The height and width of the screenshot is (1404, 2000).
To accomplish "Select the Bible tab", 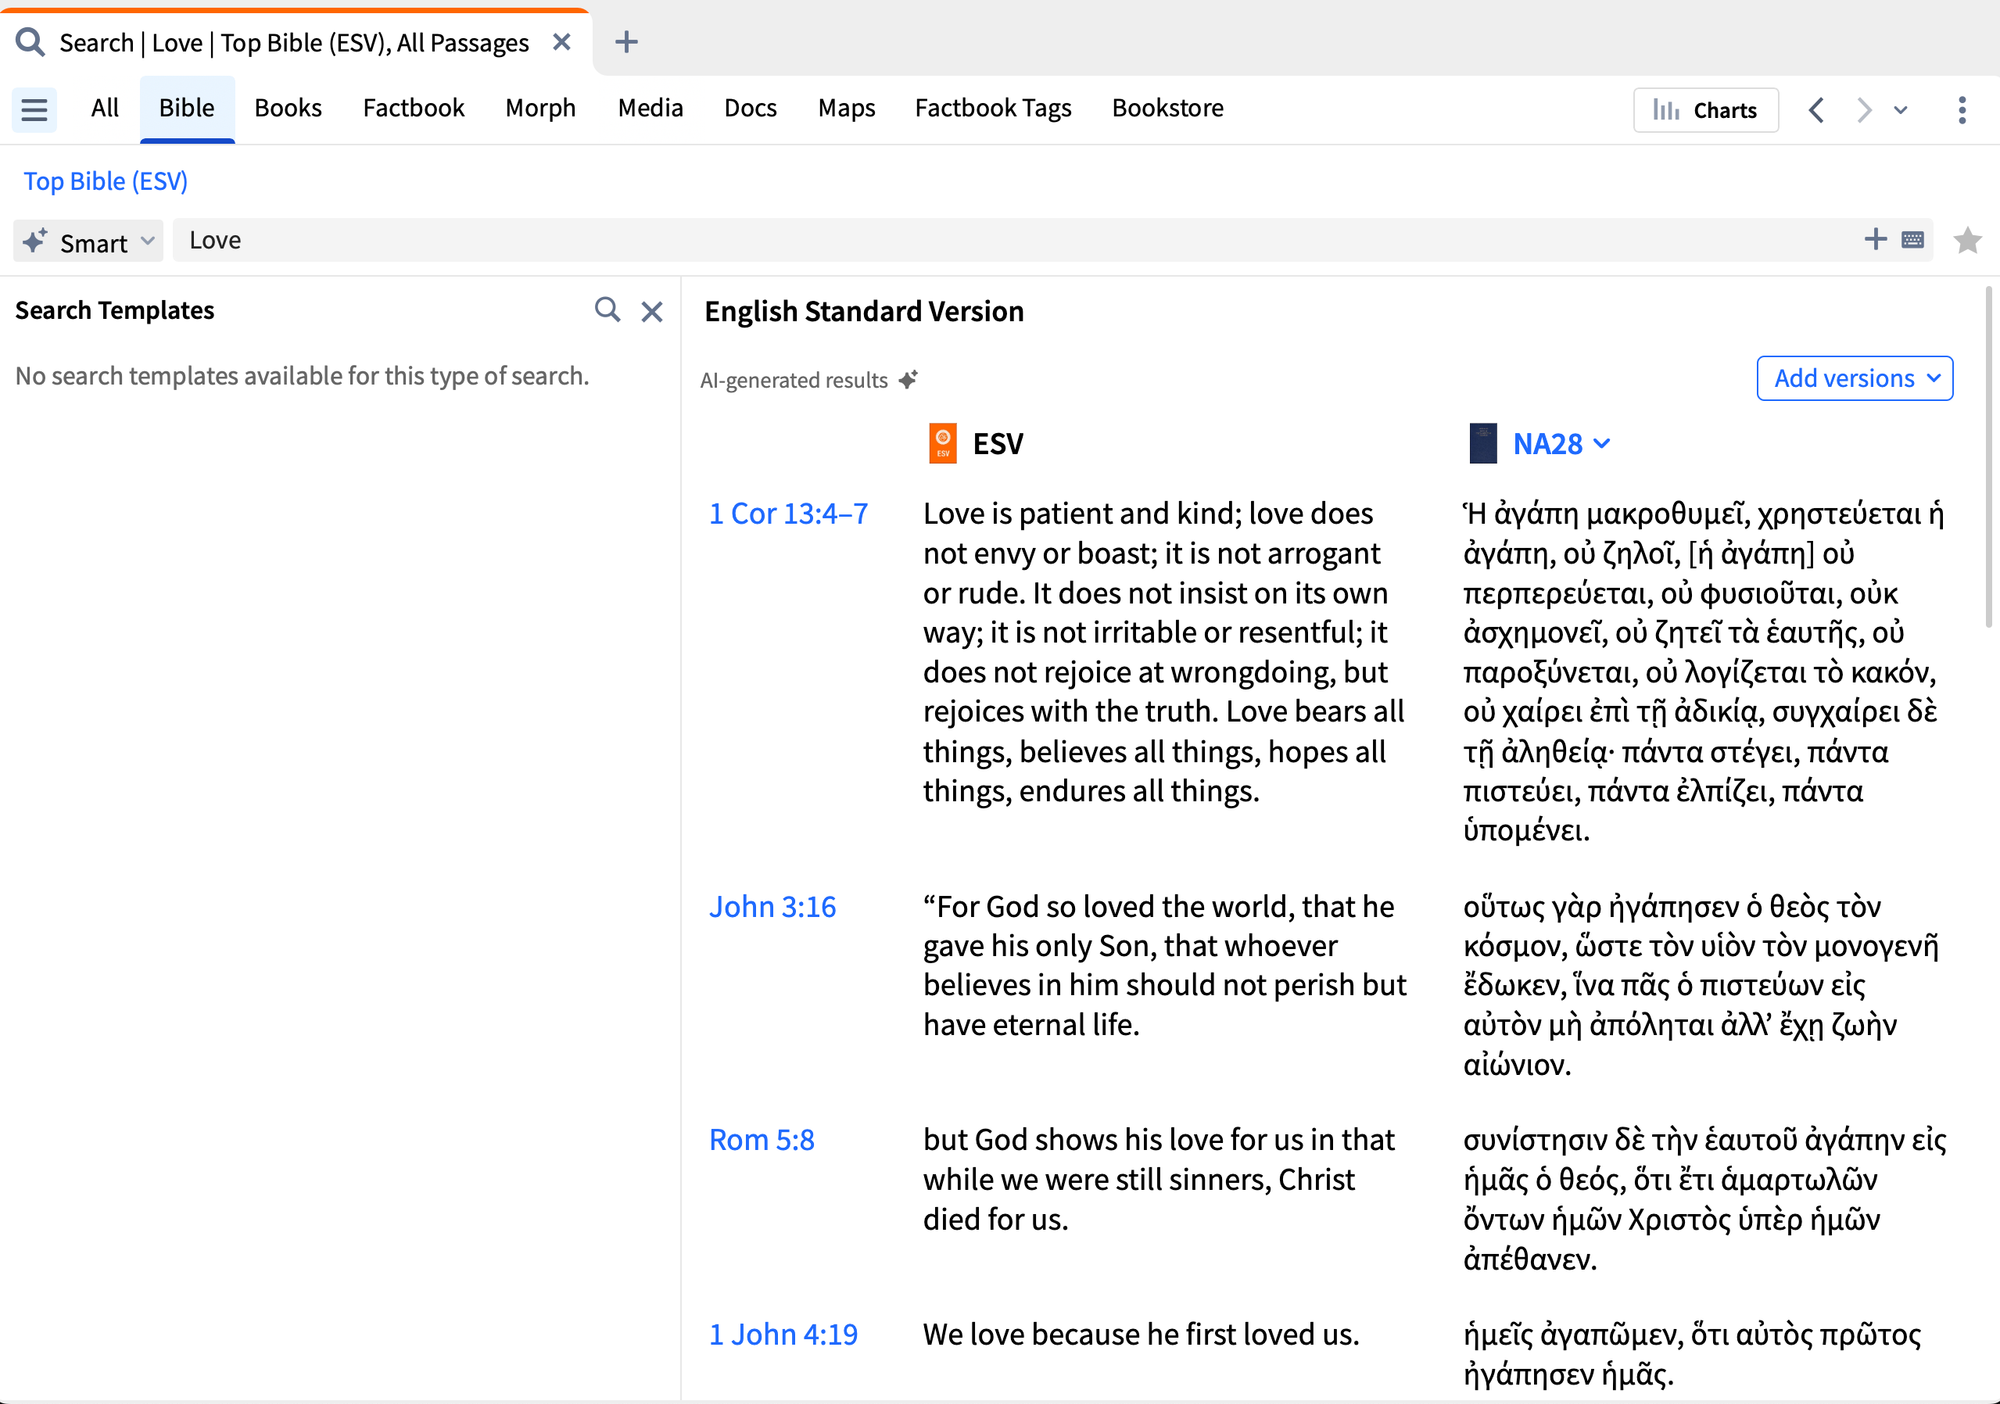I will 187,108.
